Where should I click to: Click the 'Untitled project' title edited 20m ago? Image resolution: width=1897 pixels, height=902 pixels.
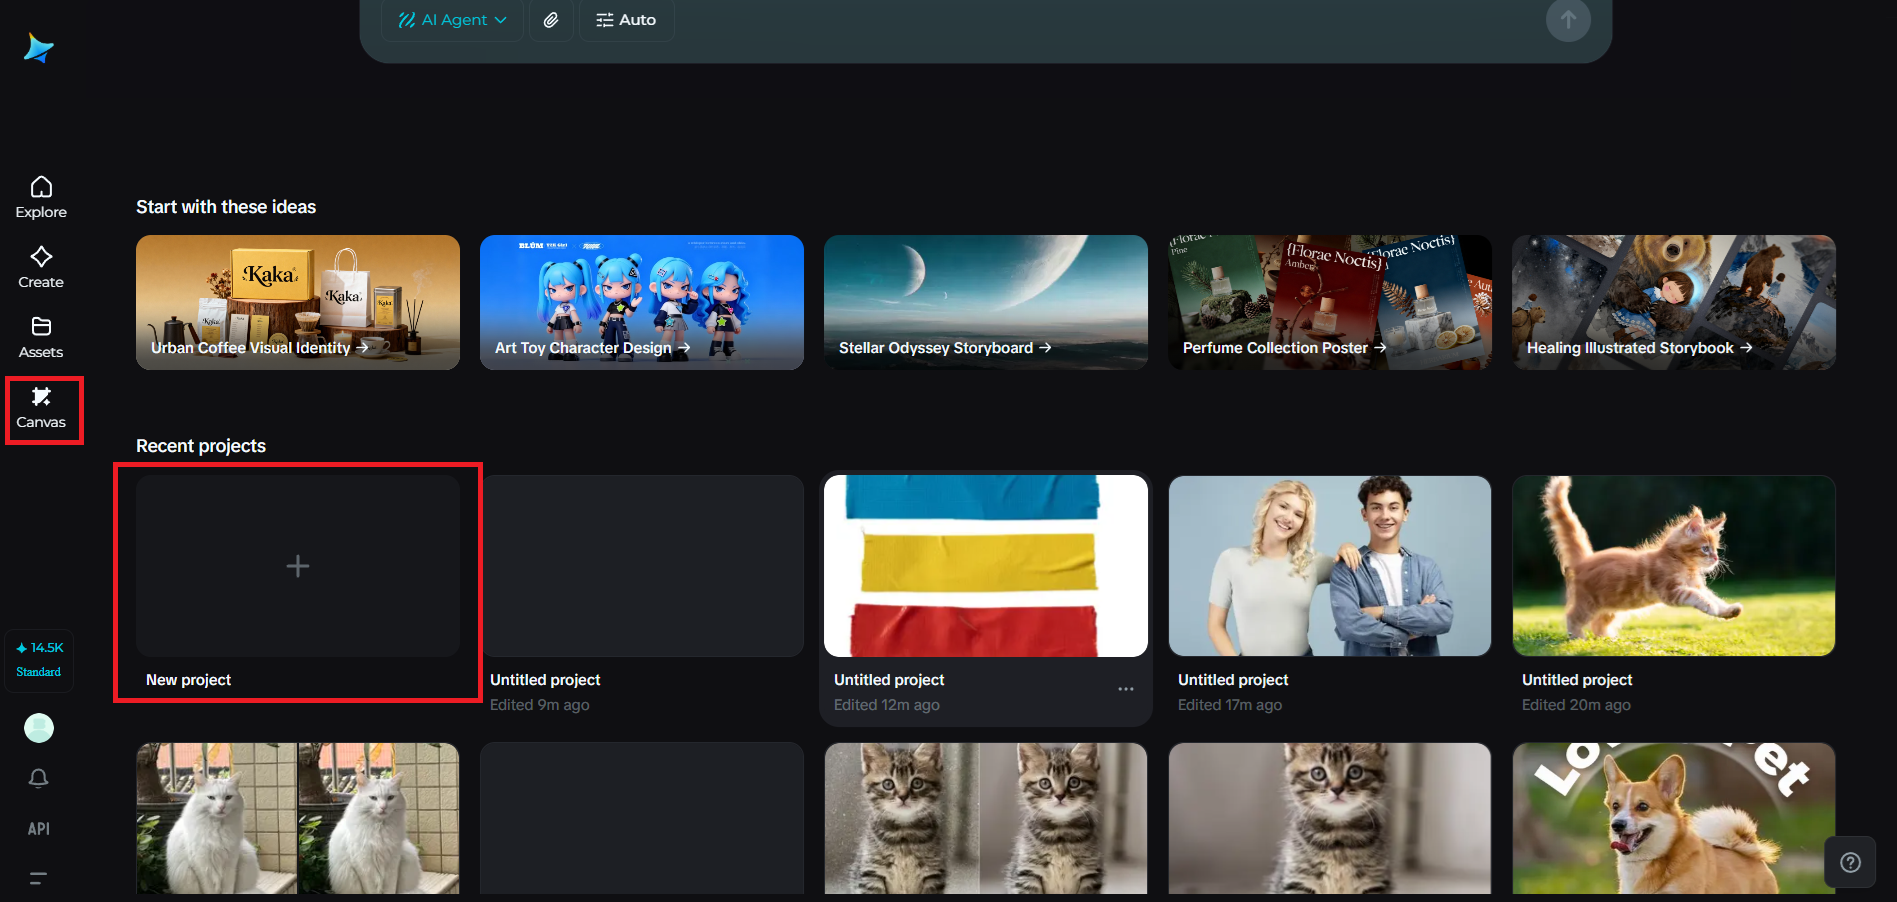pyautogui.click(x=1577, y=680)
